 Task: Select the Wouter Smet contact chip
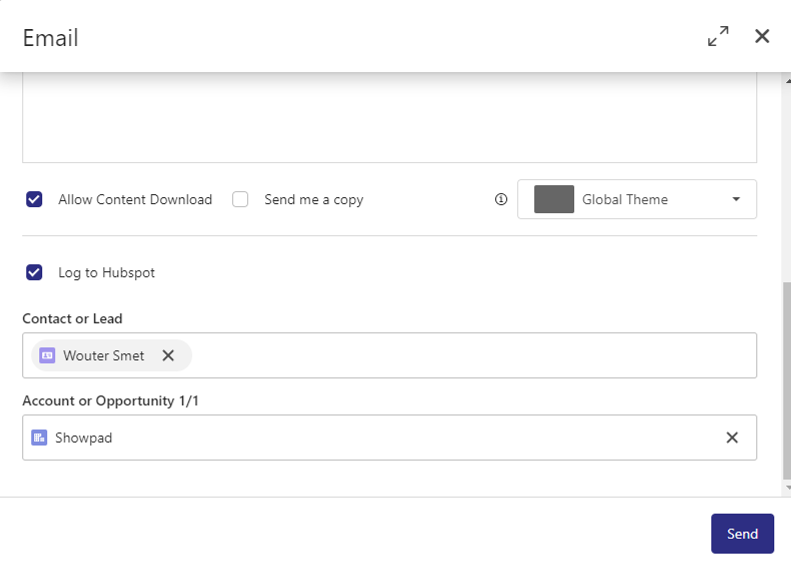103,355
